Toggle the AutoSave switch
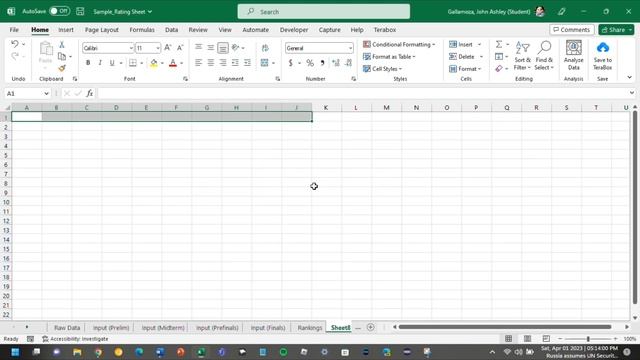Viewport: 640px width, 360px height. click(x=59, y=11)
